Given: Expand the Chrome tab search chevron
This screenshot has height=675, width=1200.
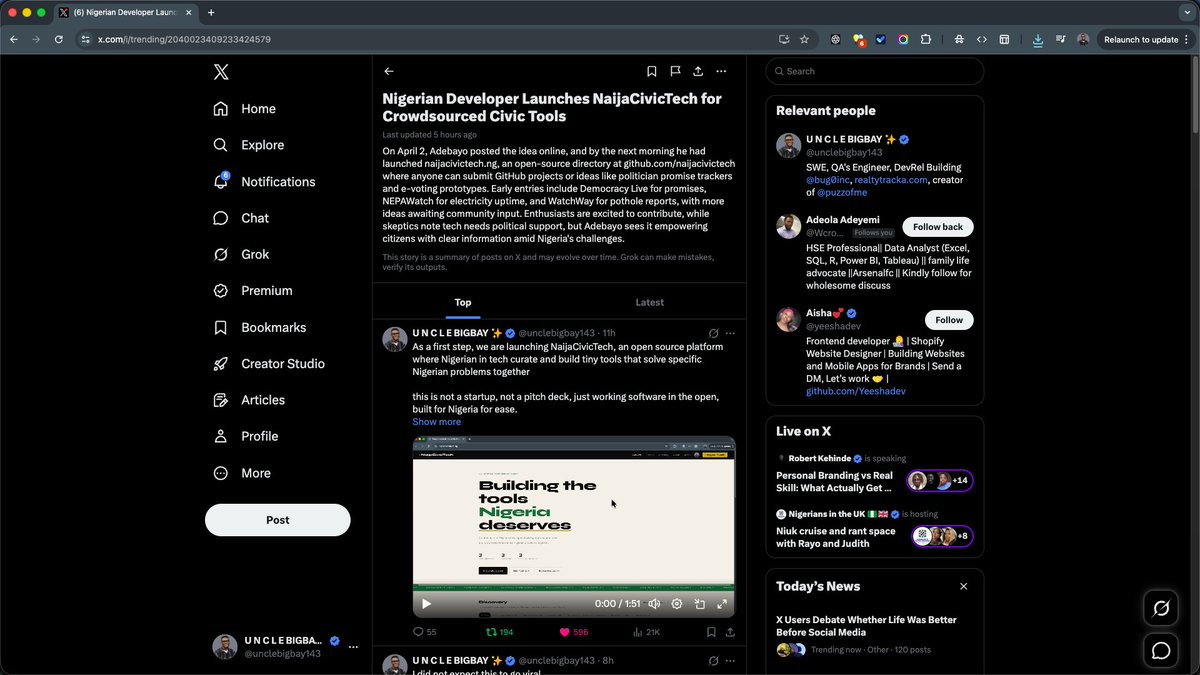Looking at the screenshot, I should click(x=1187, y=12).
